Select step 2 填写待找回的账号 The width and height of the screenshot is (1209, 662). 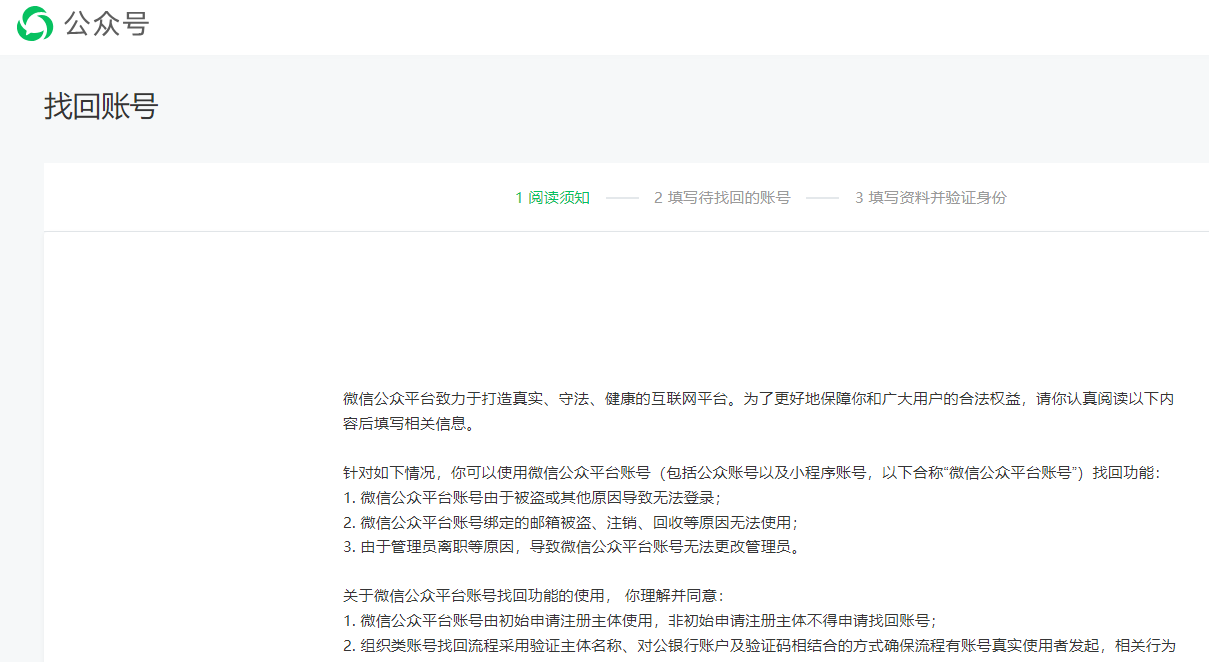(722, 198)
